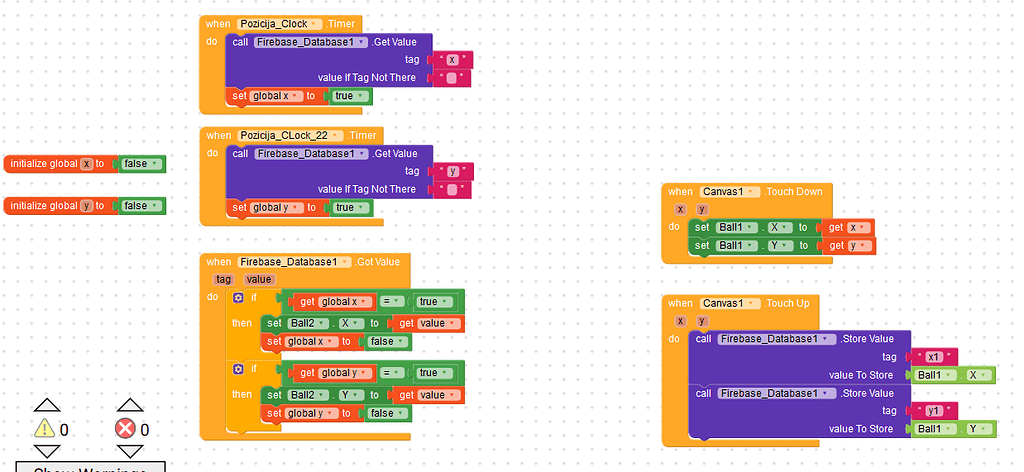Click the 'x' parameter of Canvas1 Touch Down
The width and height of the screenshot is (1024, 472).
(x=680, y=210)
